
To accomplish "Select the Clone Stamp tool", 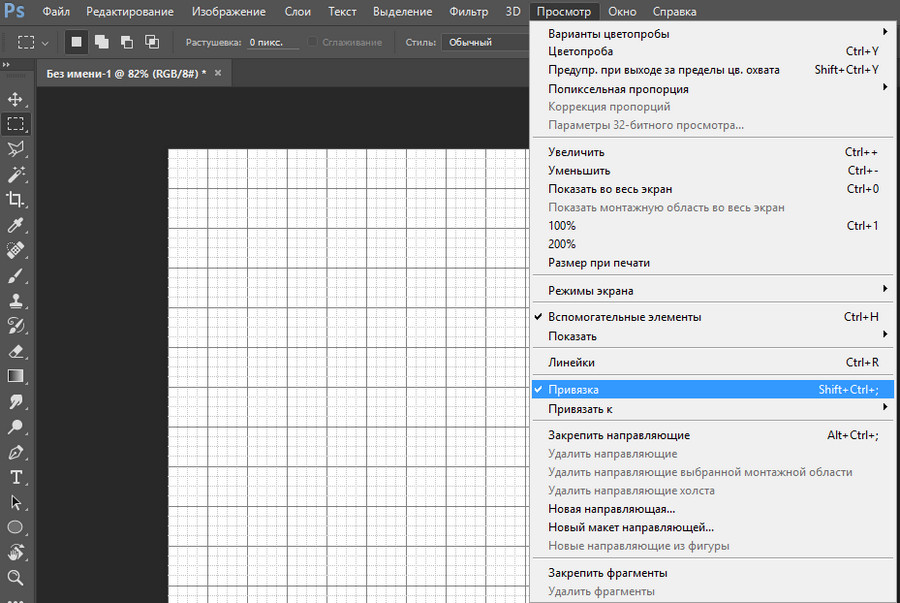I will pyautogui.click(x=15, y=301).
